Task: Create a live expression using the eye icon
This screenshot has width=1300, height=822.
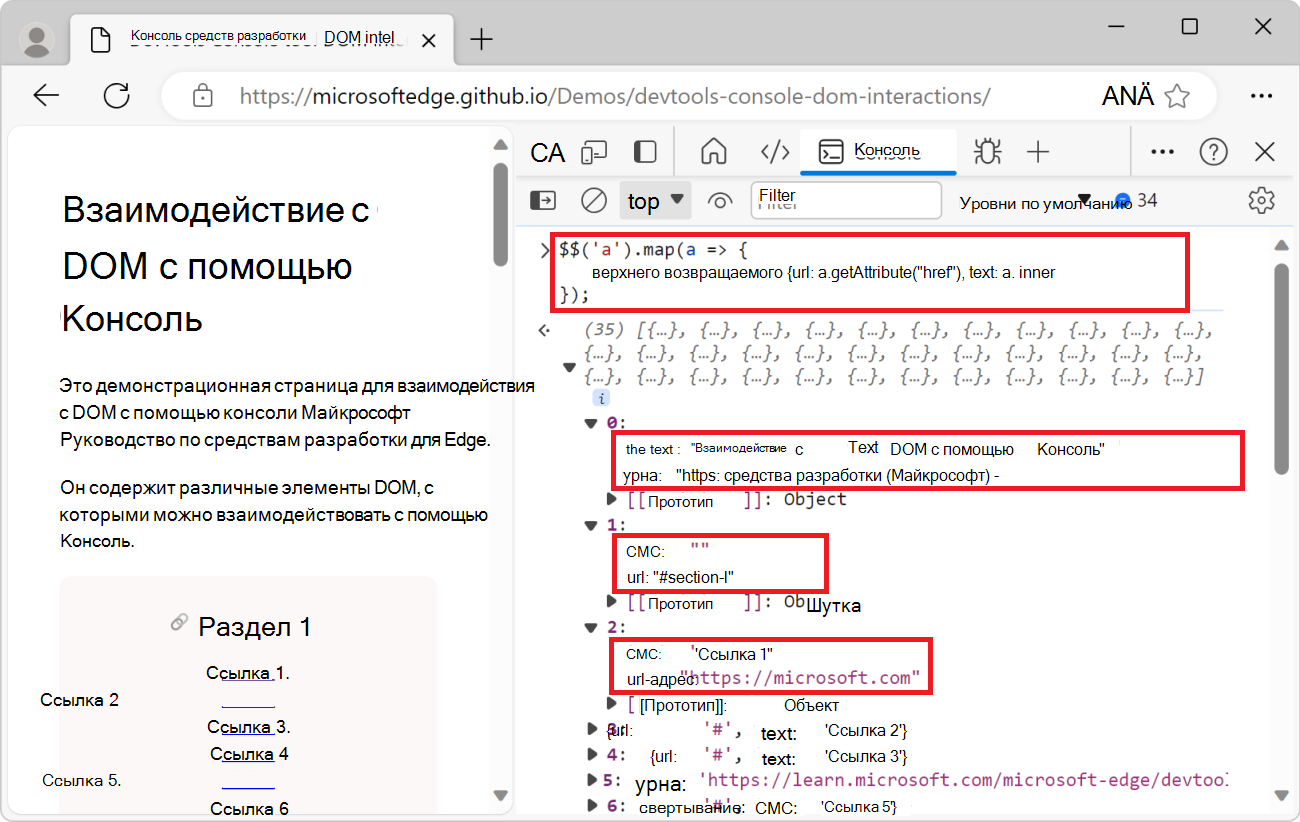Action: tap(720, 200)
